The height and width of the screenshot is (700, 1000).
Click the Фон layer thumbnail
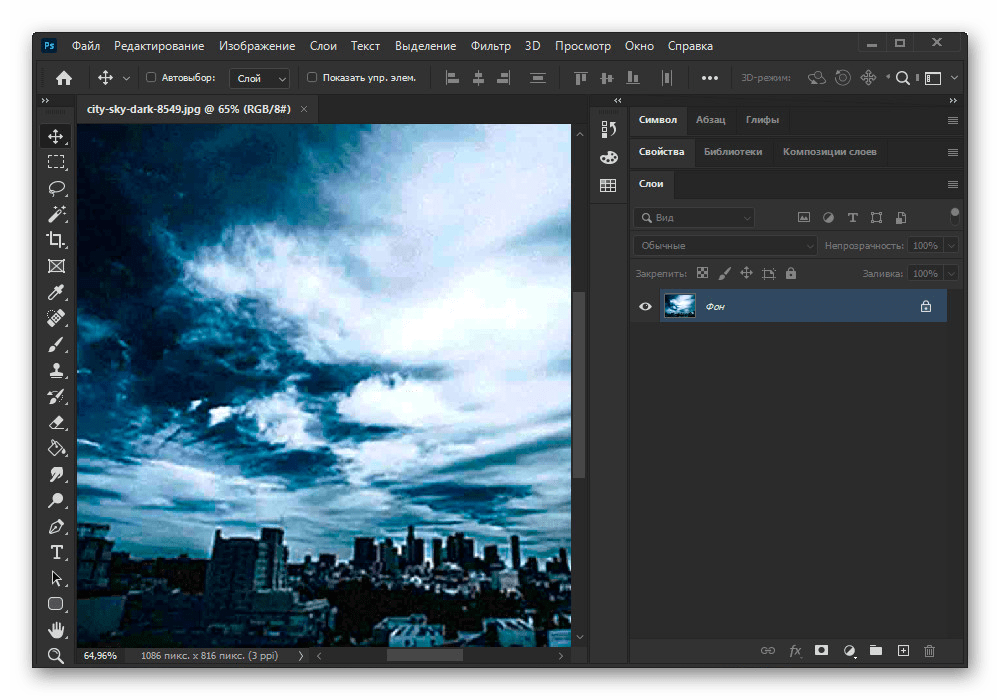(x=680, y=306)
